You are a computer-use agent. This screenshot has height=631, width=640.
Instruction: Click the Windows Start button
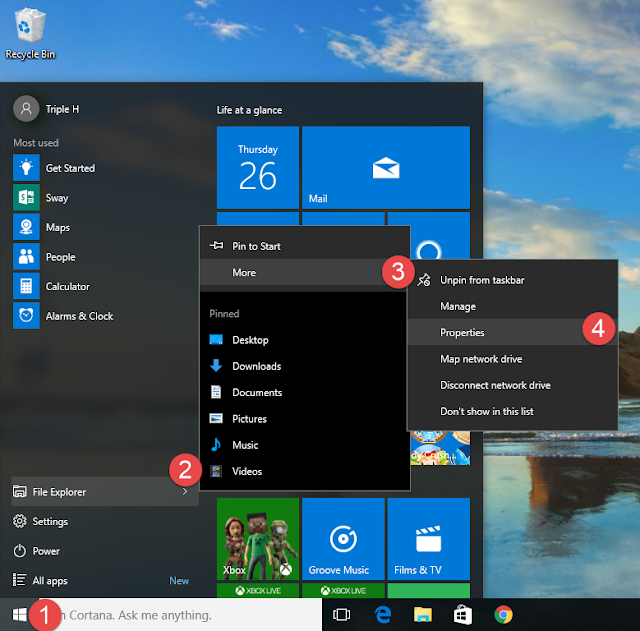[19, 615]
